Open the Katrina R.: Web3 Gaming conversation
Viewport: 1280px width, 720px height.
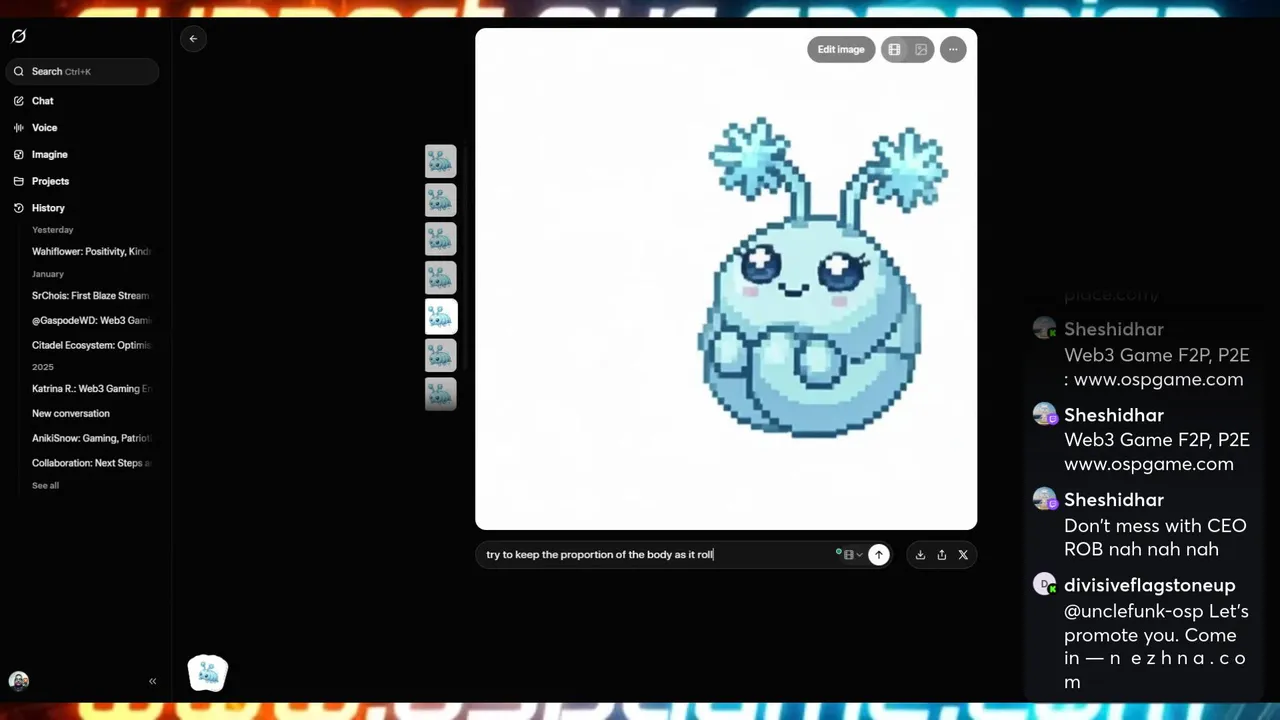[91, 388]
